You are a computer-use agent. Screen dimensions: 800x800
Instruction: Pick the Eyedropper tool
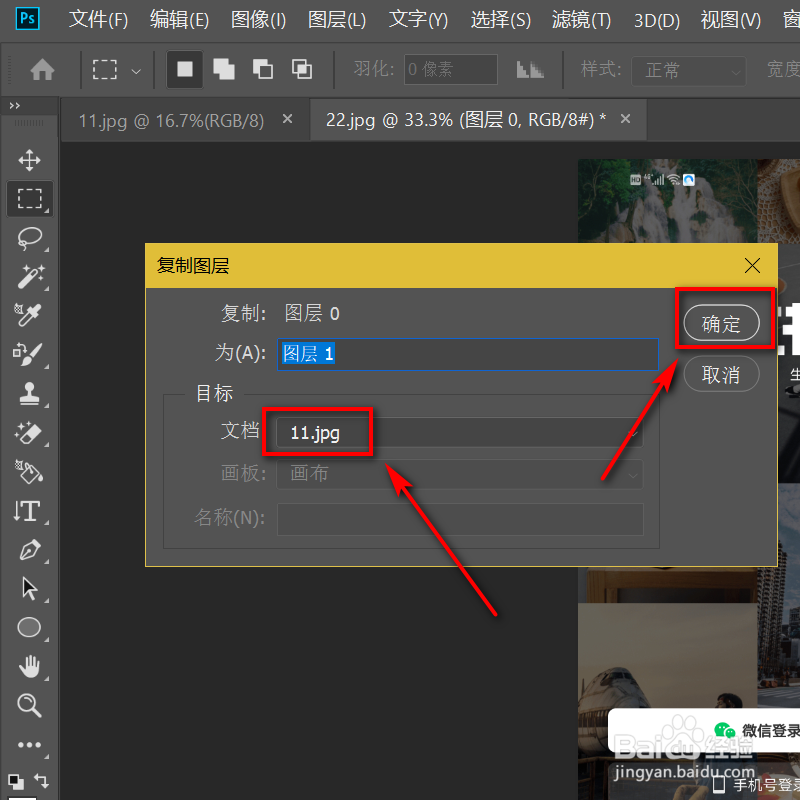click(x=29, y=315)
